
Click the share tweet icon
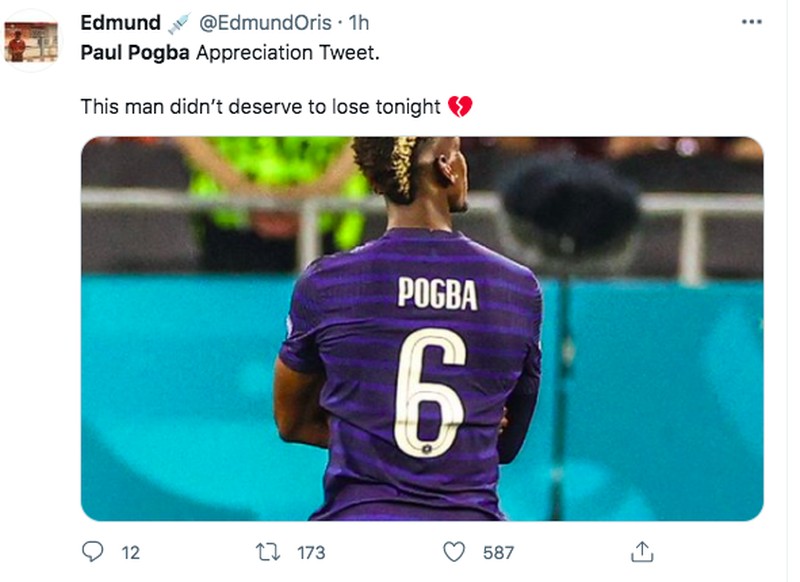(641, 551)
